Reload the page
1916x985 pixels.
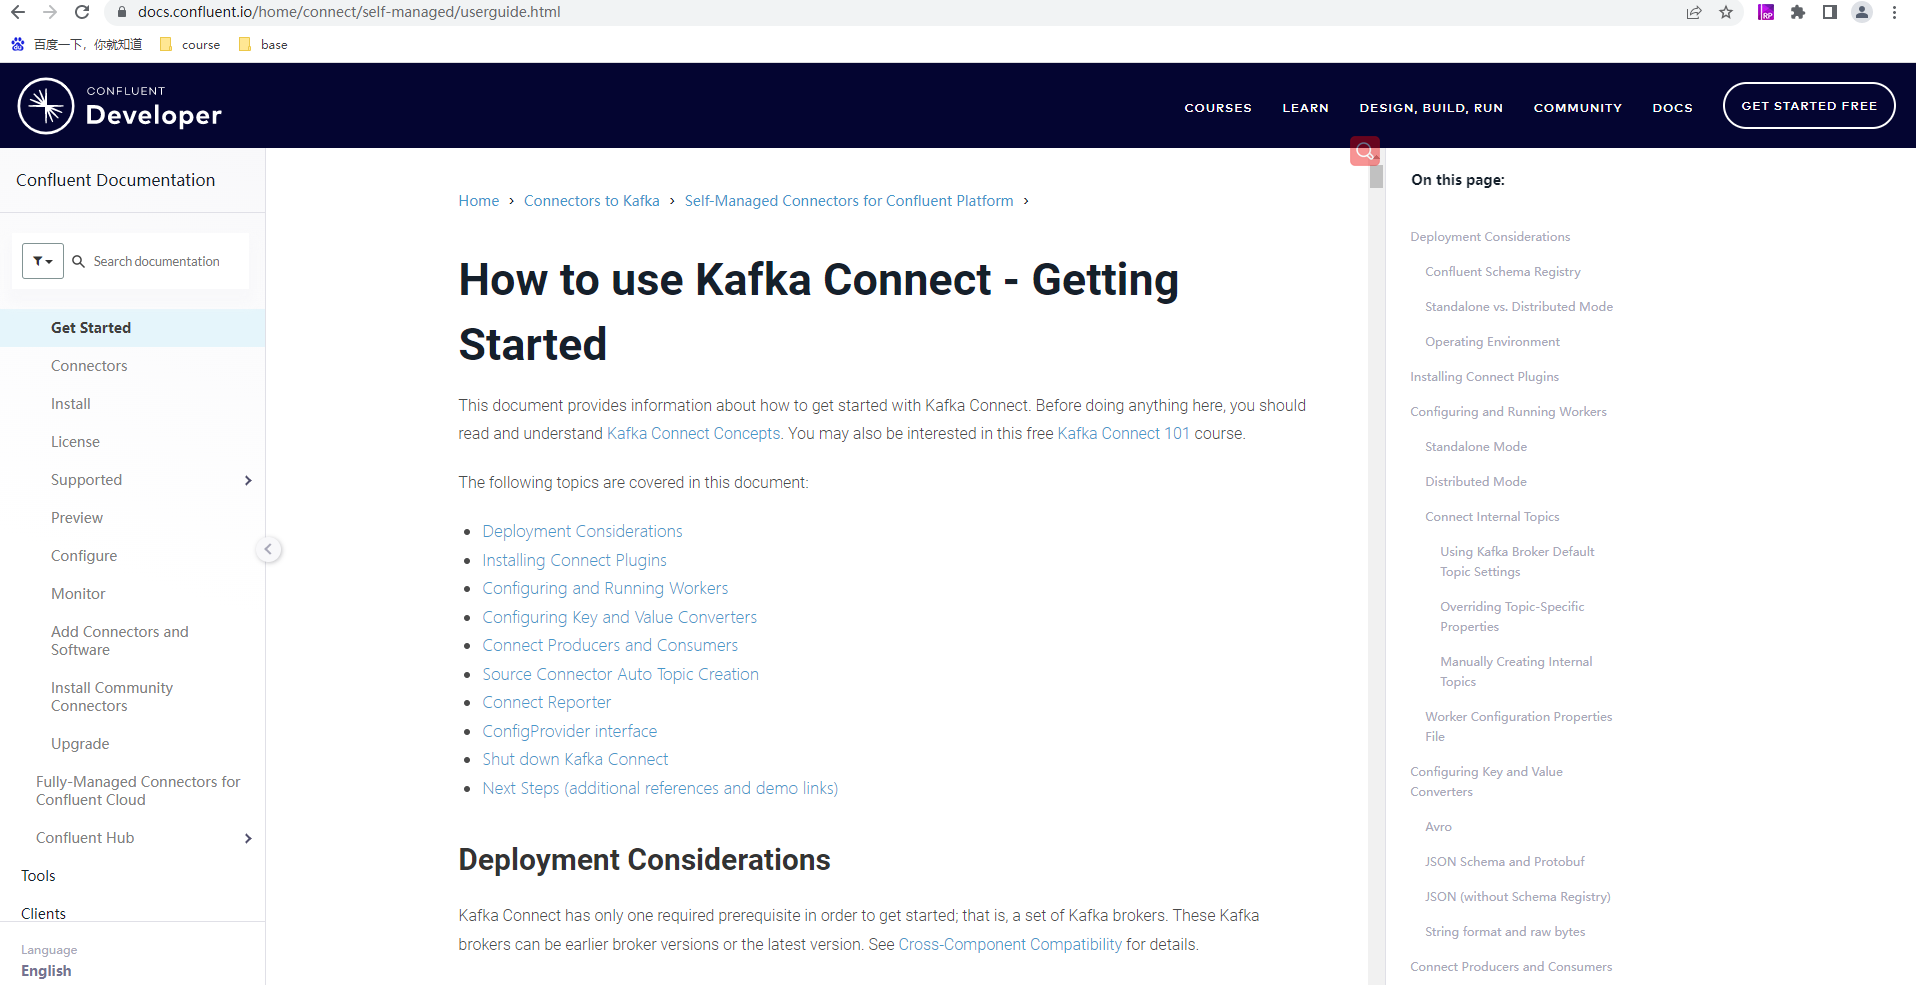[82, 12]
